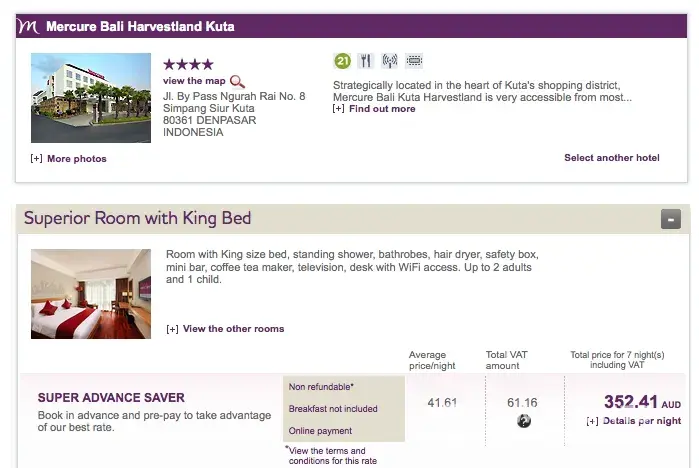
Task: Click the restaurant fork and knife icon
Action: [365, 61]
